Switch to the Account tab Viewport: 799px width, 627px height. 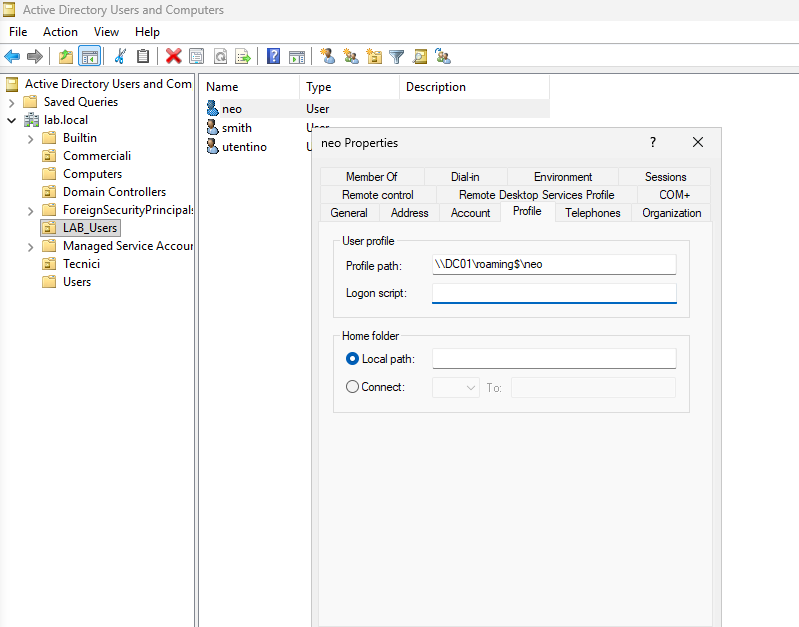(470, 213)
